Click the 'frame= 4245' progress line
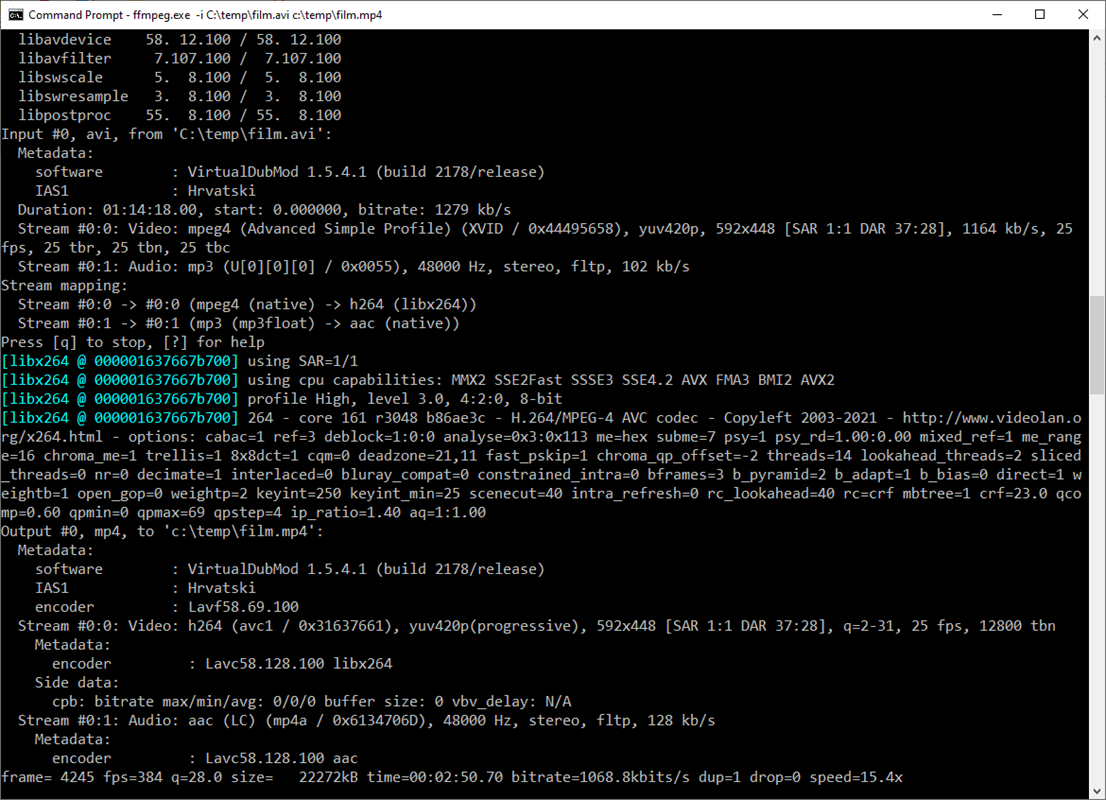 tap(452, 777)
